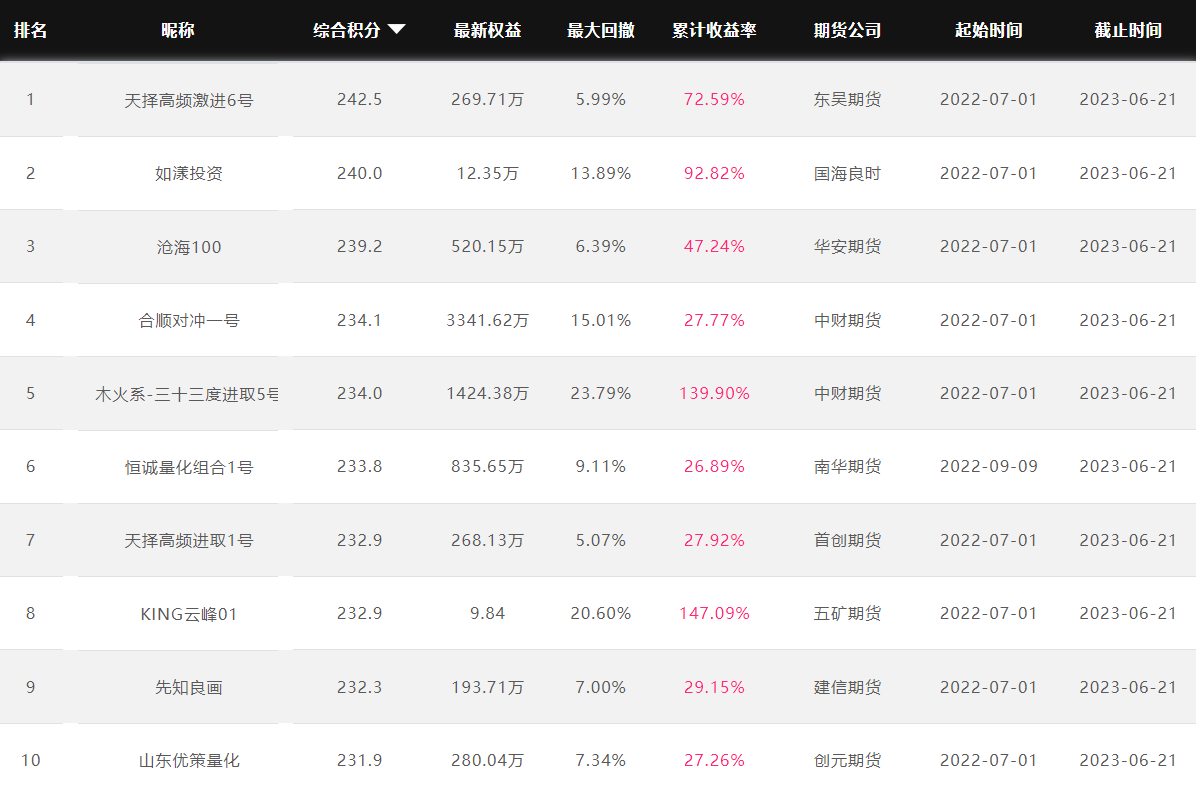
Task: Select the 首创期货 company cell
Action: (x=847, y=540)
